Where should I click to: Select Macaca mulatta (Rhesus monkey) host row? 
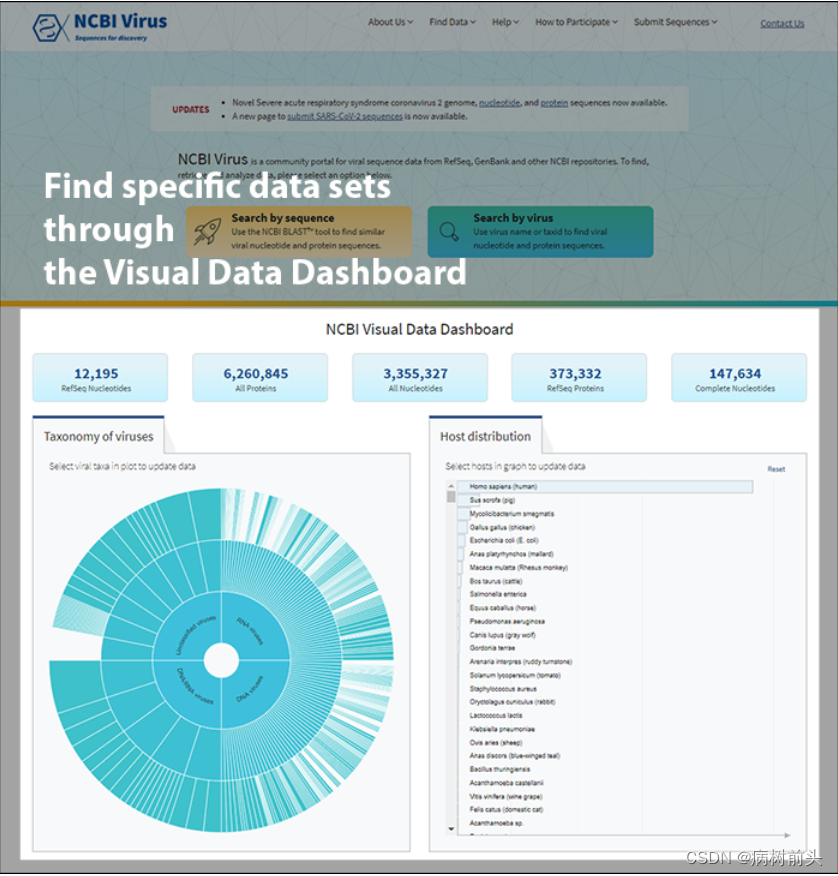coord(518,567)
